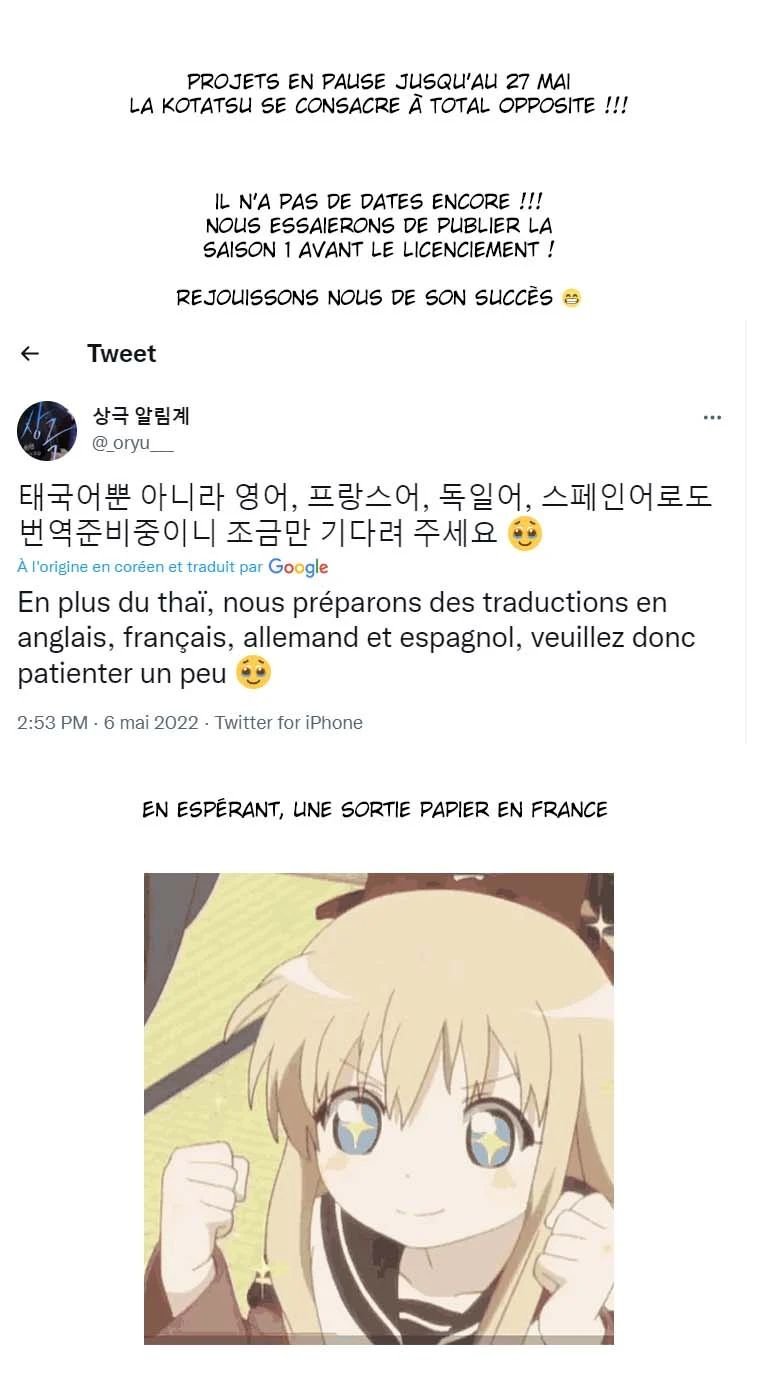Screen dimensions: 758x1398
Task: Click 'IL N'A PAS DE DATES ENCORE' line
Action: click(x=379, y=203)
